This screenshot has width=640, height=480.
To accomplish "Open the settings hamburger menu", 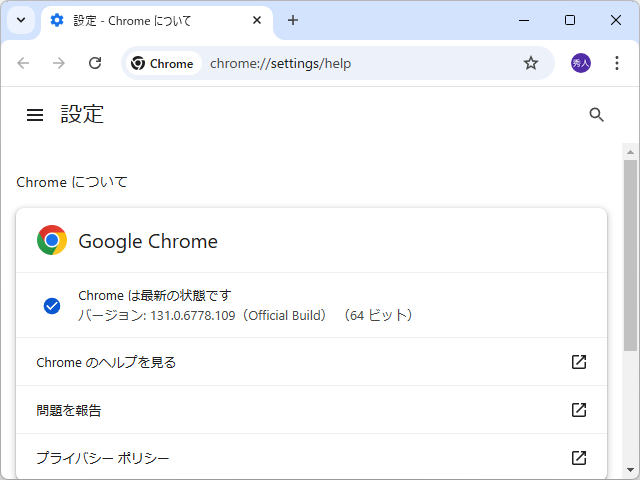I will click(x=35, y=115).
